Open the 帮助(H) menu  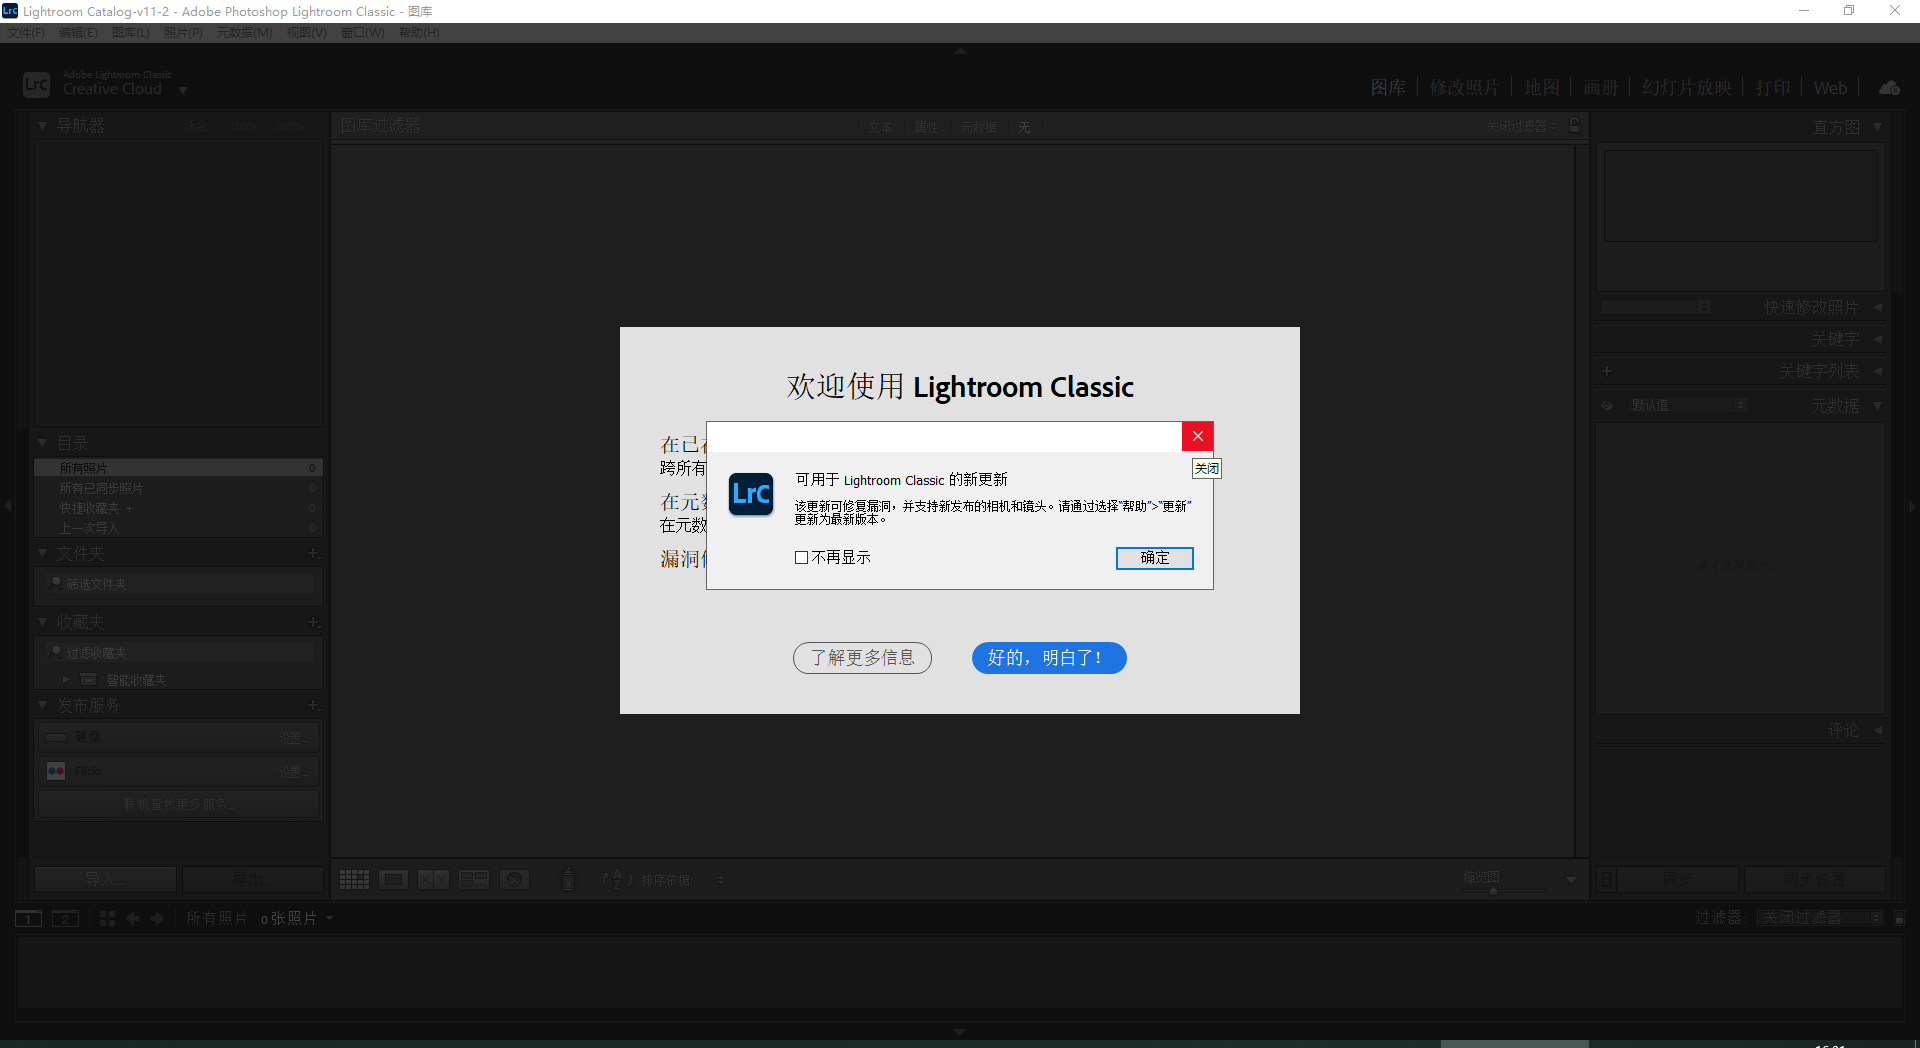(x=419, y=33)
